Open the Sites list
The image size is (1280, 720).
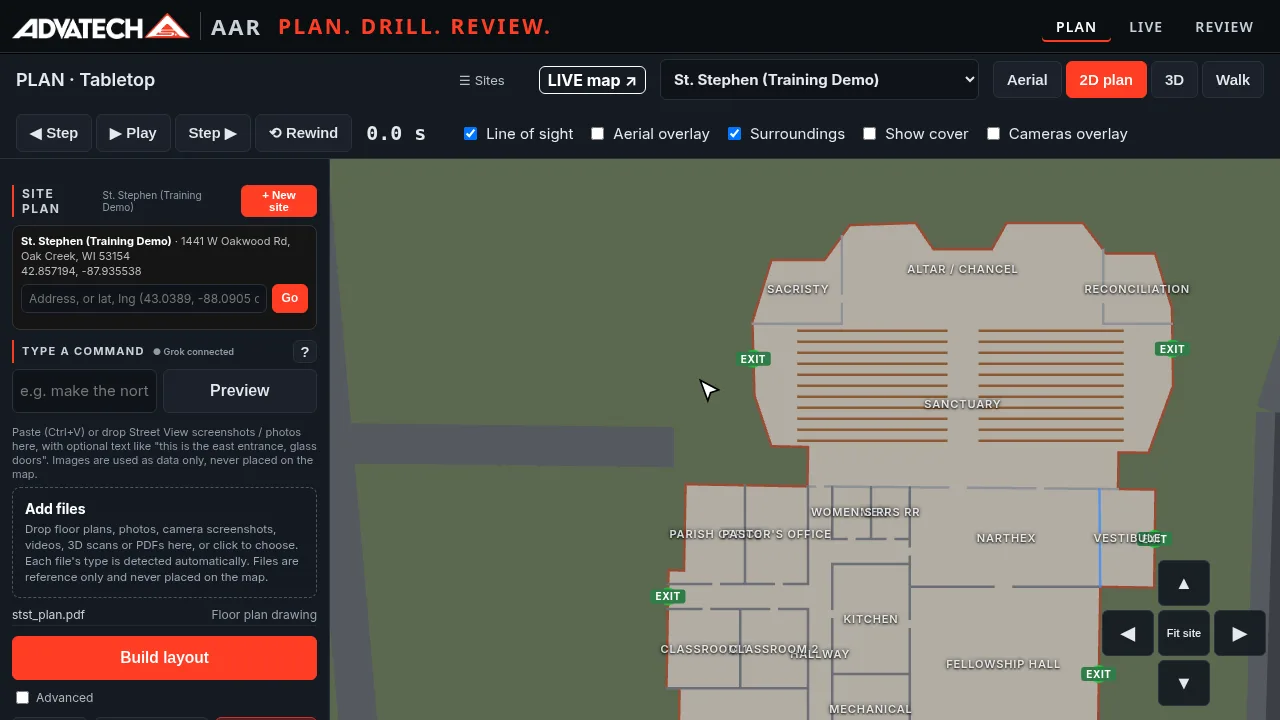click(482, 80)
